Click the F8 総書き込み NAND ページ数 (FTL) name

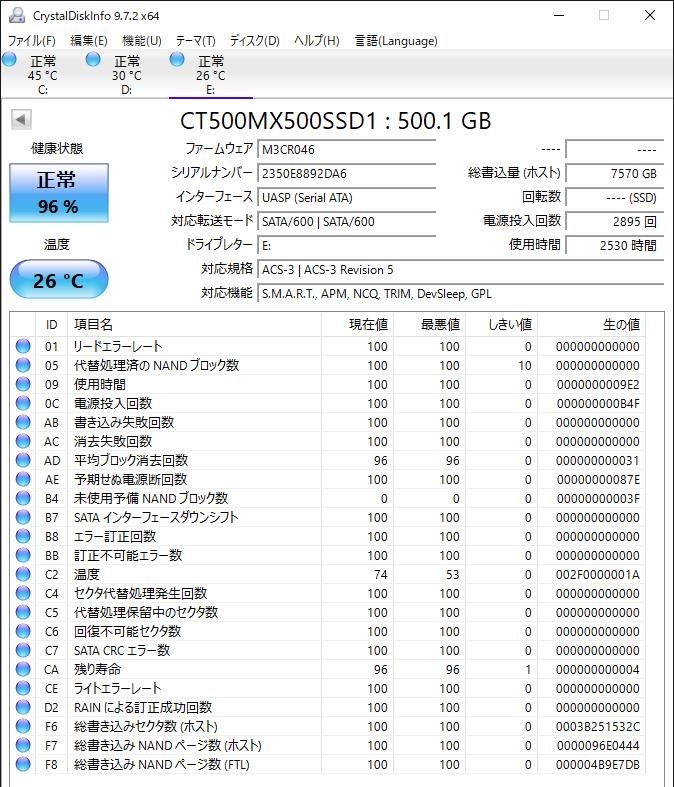point(161,764)
